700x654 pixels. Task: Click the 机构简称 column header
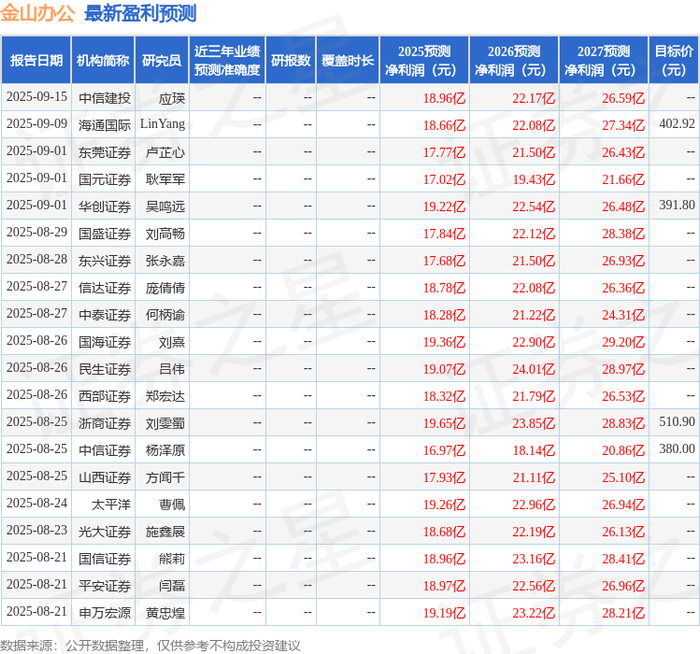coord(103,60)
